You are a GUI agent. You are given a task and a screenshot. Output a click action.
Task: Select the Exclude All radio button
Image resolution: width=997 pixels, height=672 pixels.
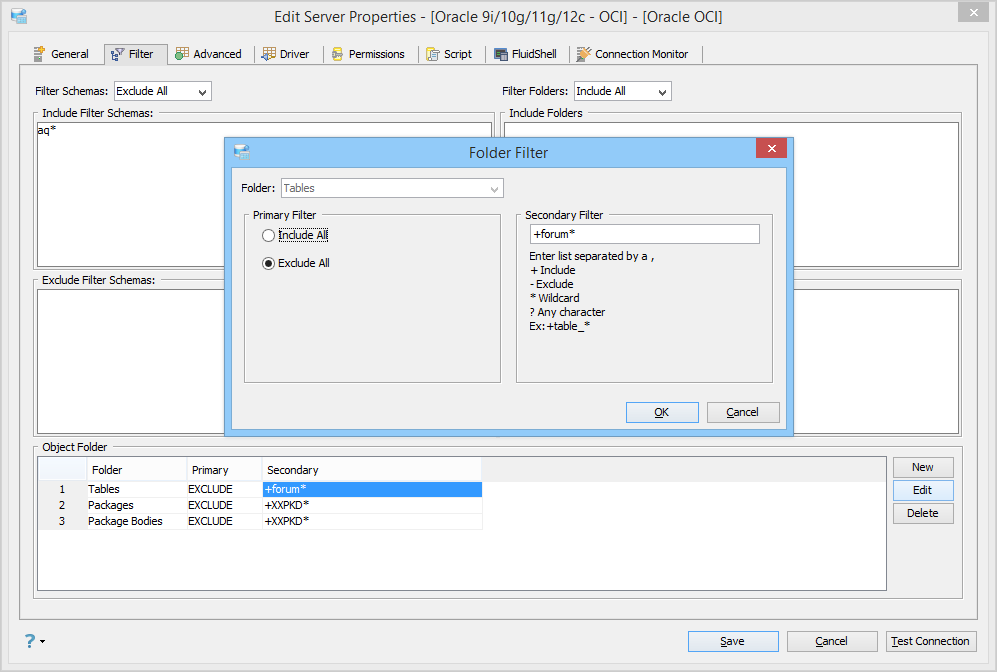(268, 263)
